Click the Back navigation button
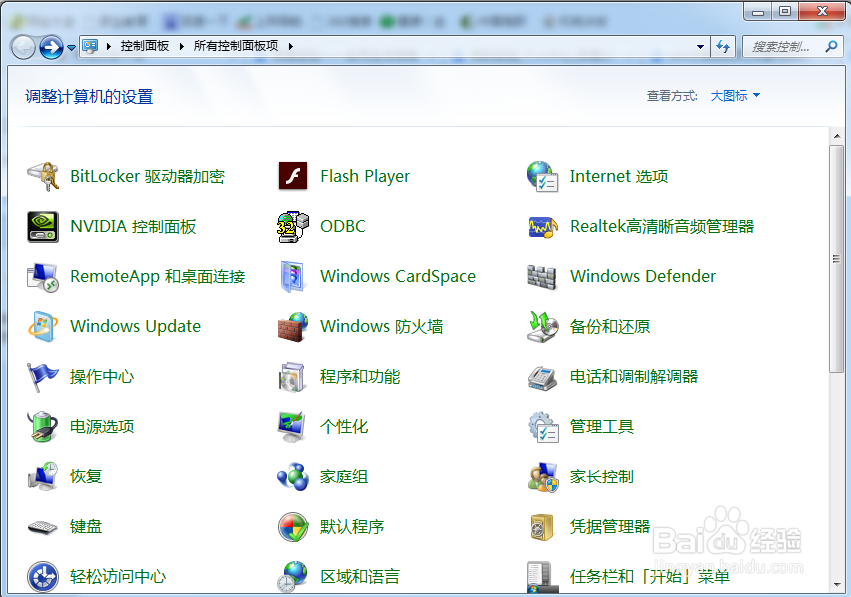The width and height of the screenshot is (851, 597). tap(23, 47)
